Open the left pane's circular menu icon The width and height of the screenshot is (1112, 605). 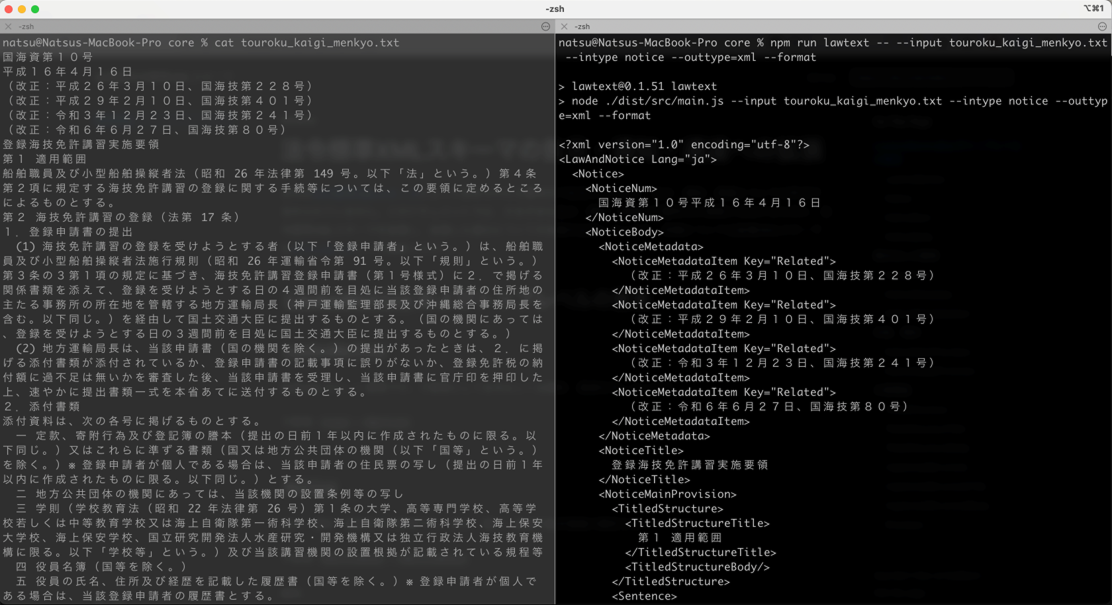click(545, 26)
